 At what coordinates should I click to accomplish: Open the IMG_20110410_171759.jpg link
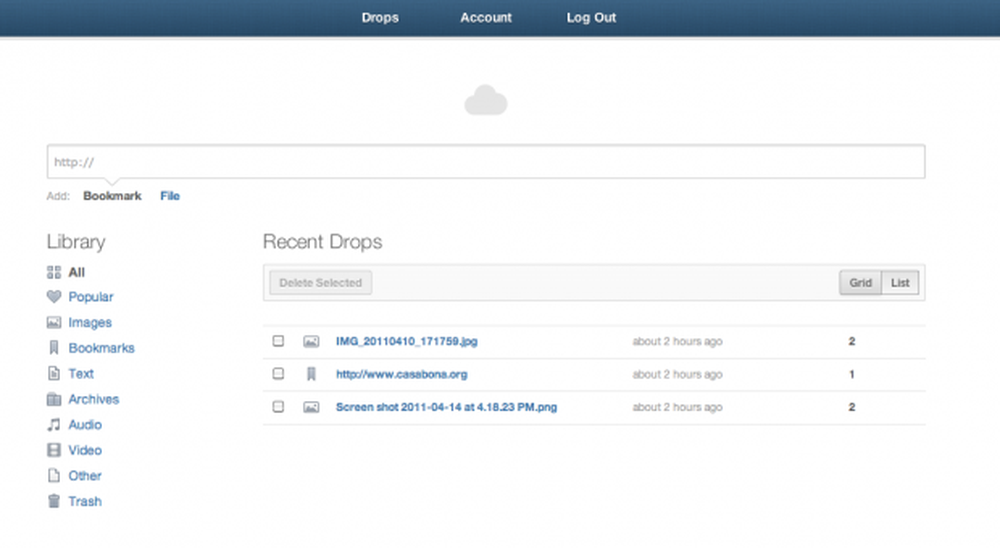coord(407,341)
